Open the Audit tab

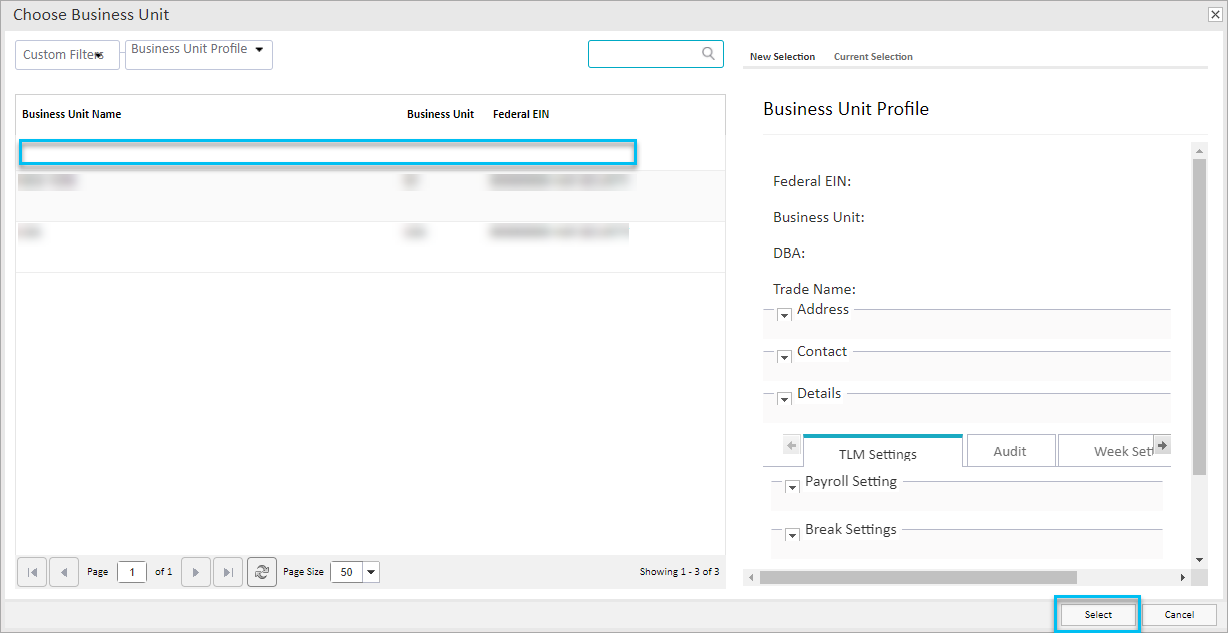(1010, 451)
